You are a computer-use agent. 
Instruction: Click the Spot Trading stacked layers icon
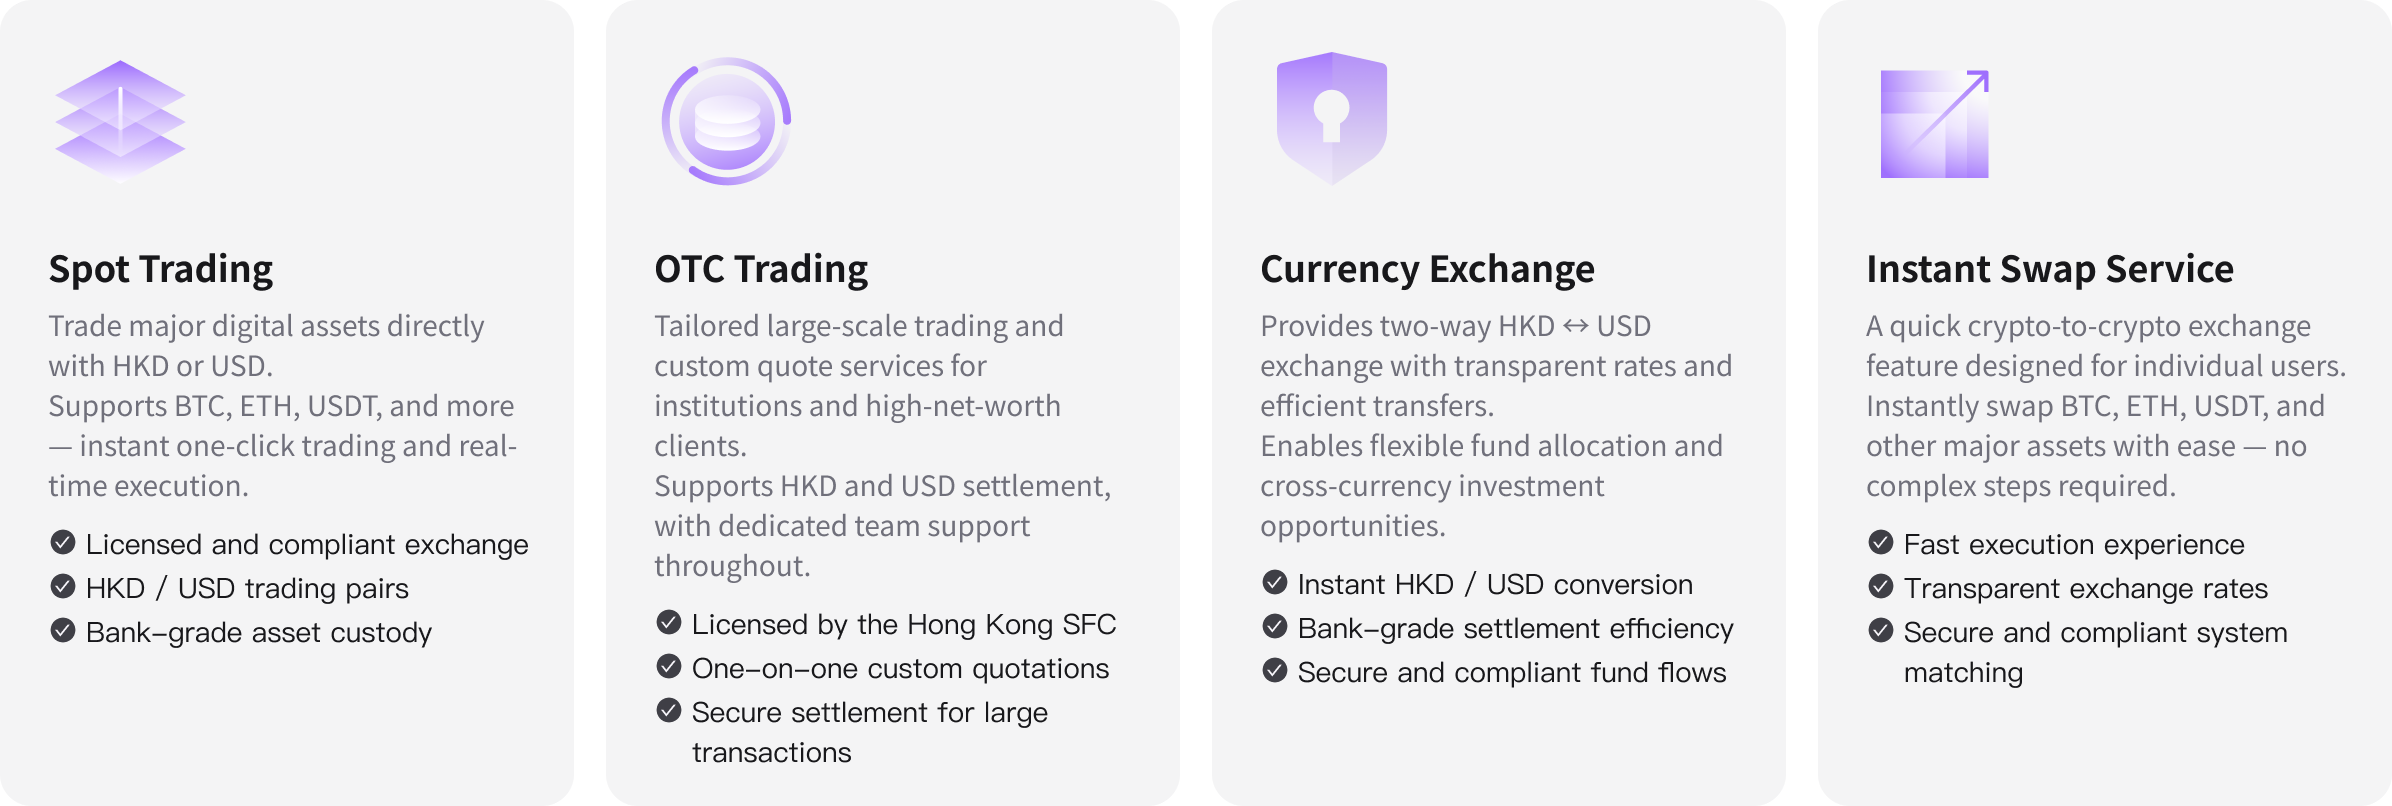pos(120,121)
